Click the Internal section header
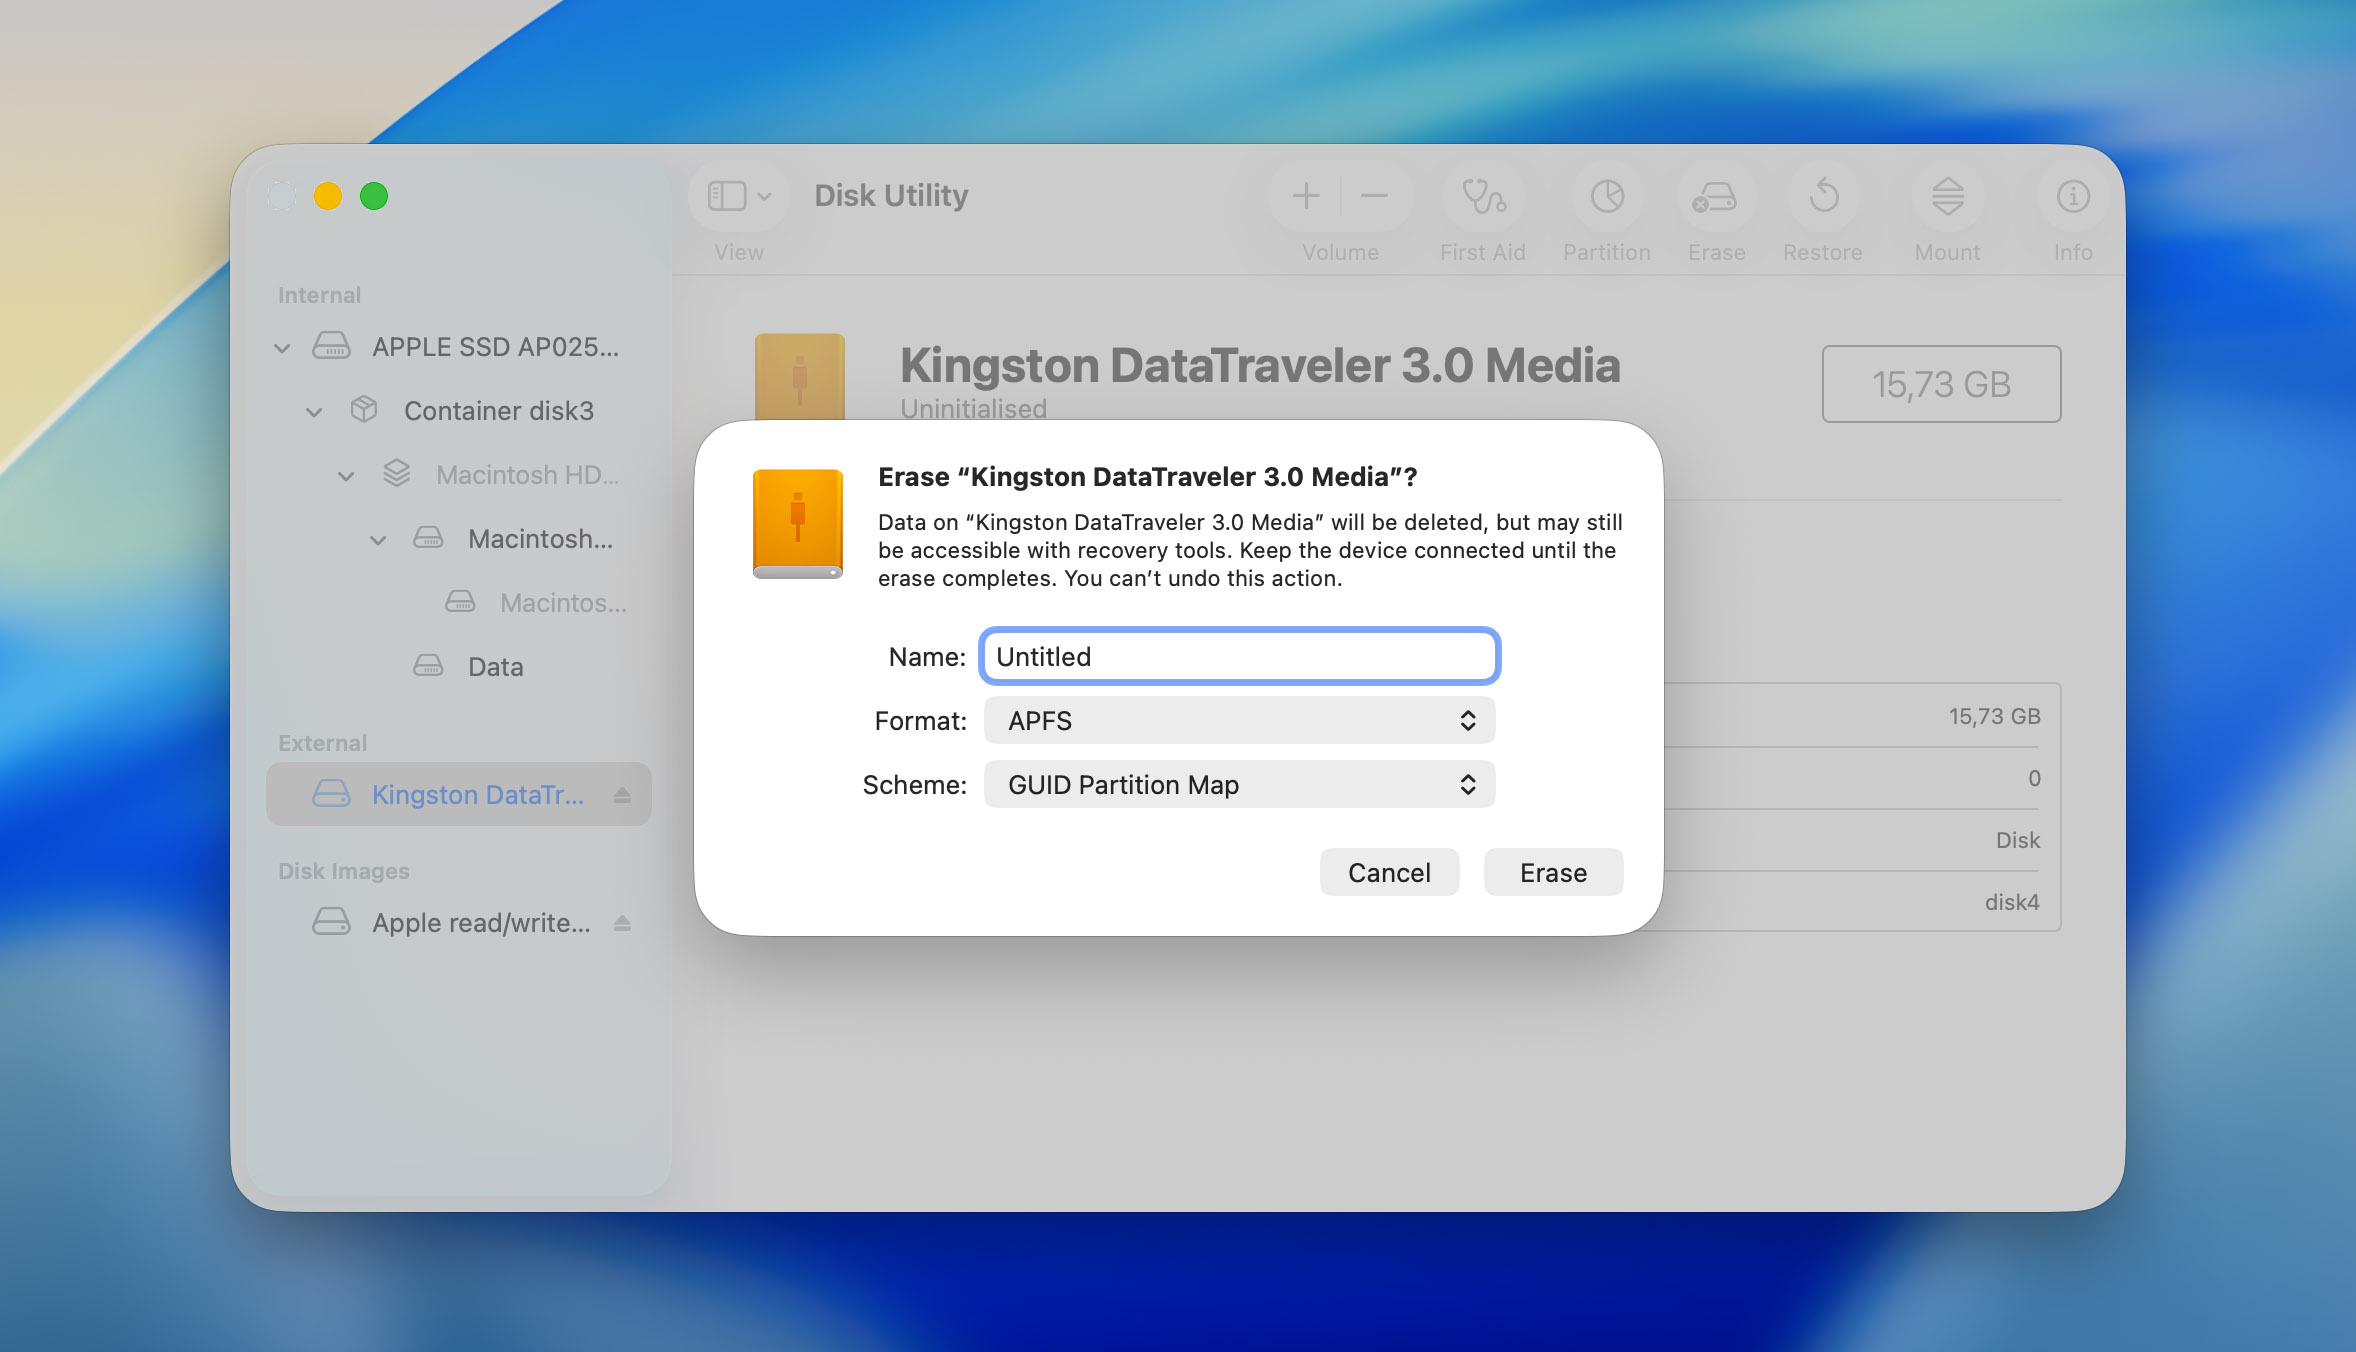 319,295
